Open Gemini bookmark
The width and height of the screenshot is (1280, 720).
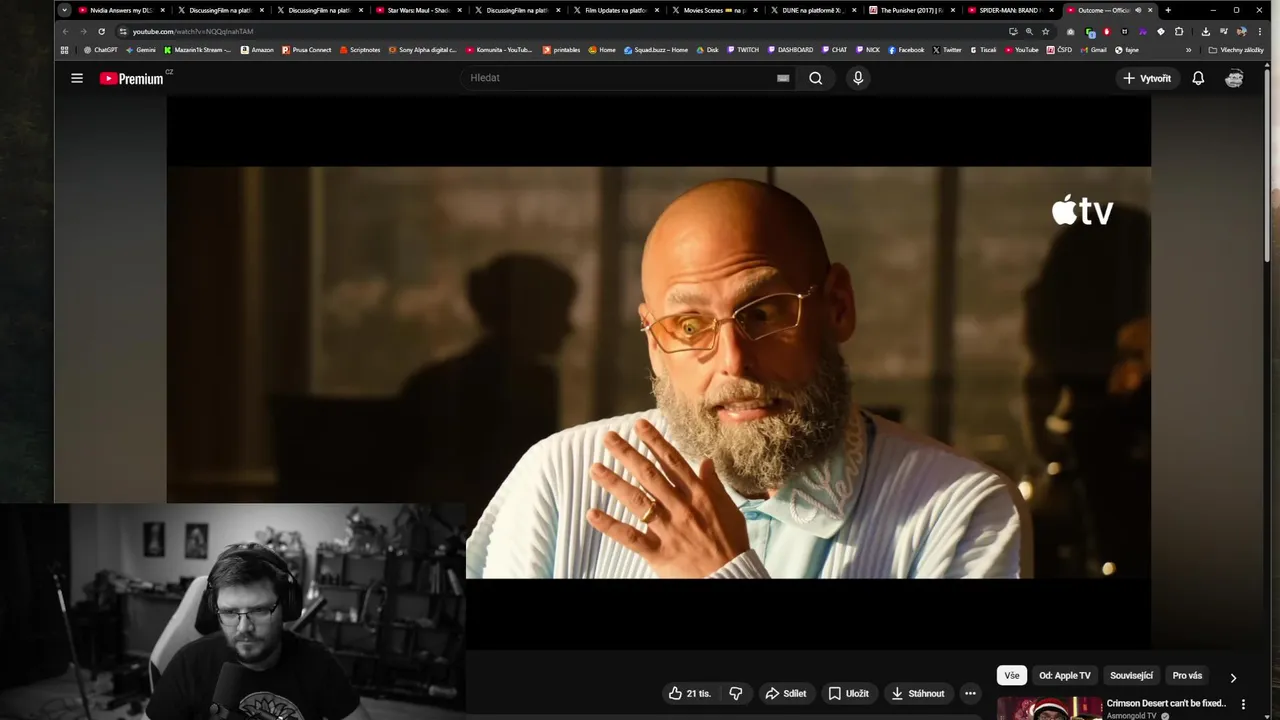coord(141,49)
